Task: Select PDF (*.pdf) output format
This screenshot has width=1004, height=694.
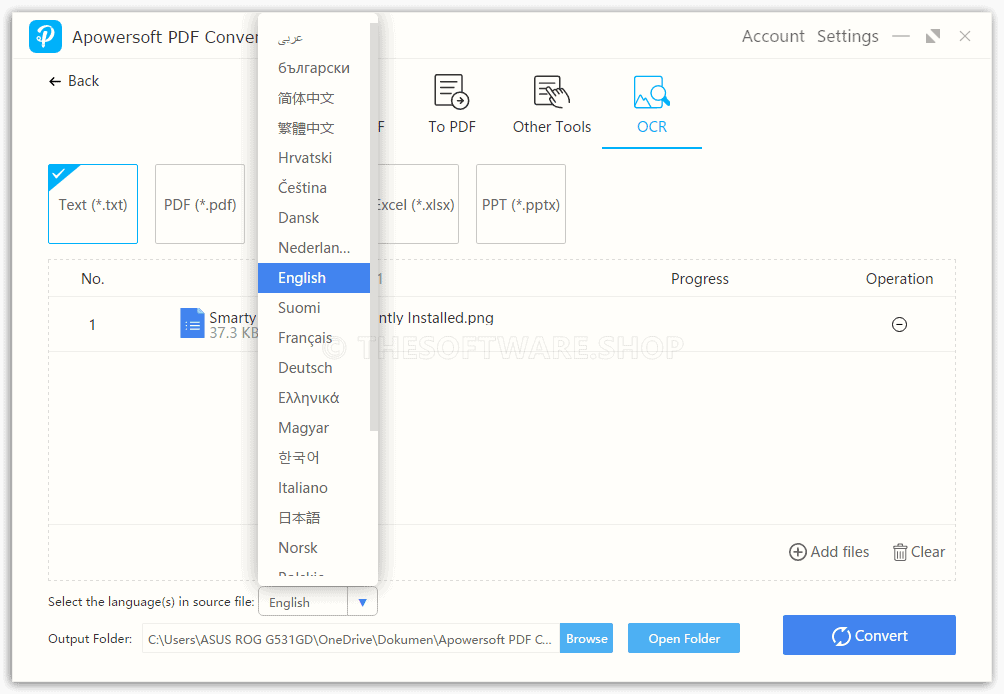Action: [x=200, y=204]
